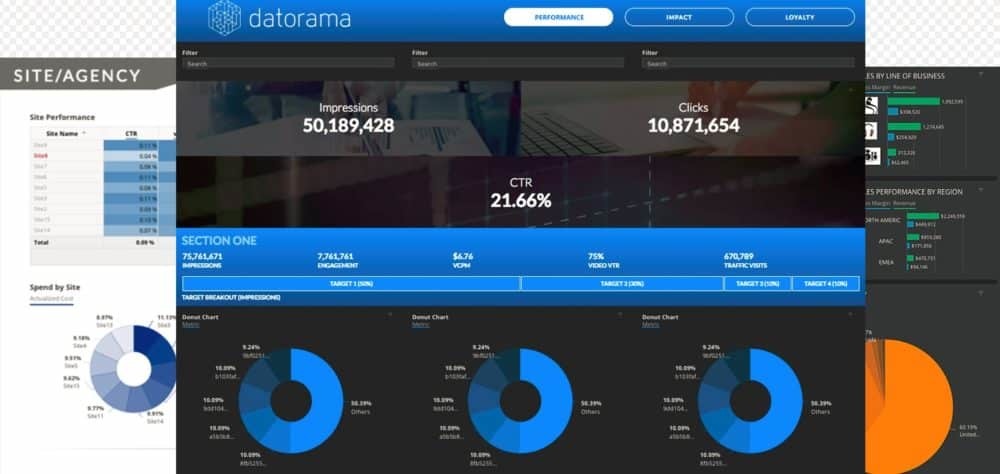Viewport: 1000px width, 474px height.
Task: Click the middle Filter search field
Action: (520, 63)
